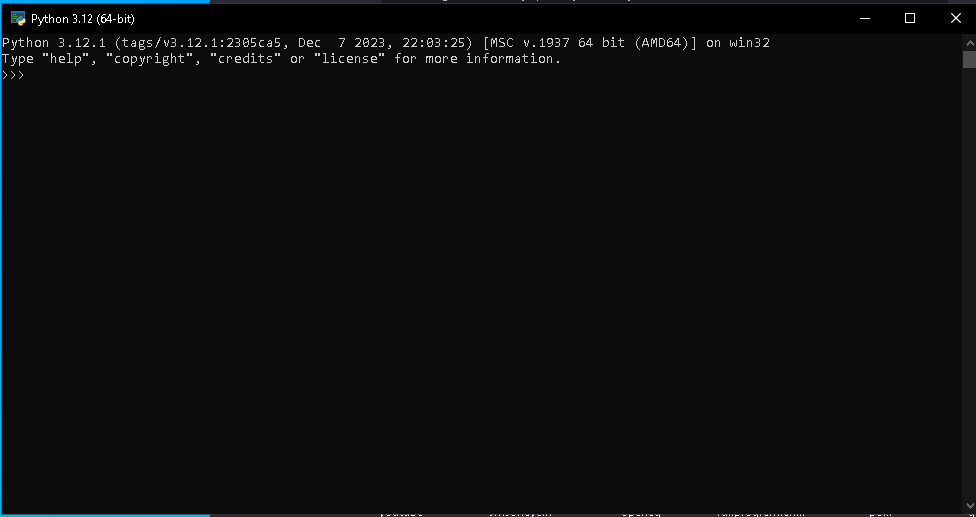Screen dimensions: 976x517
Task: Open the Python icon system menu
Action: pos(18,19)
